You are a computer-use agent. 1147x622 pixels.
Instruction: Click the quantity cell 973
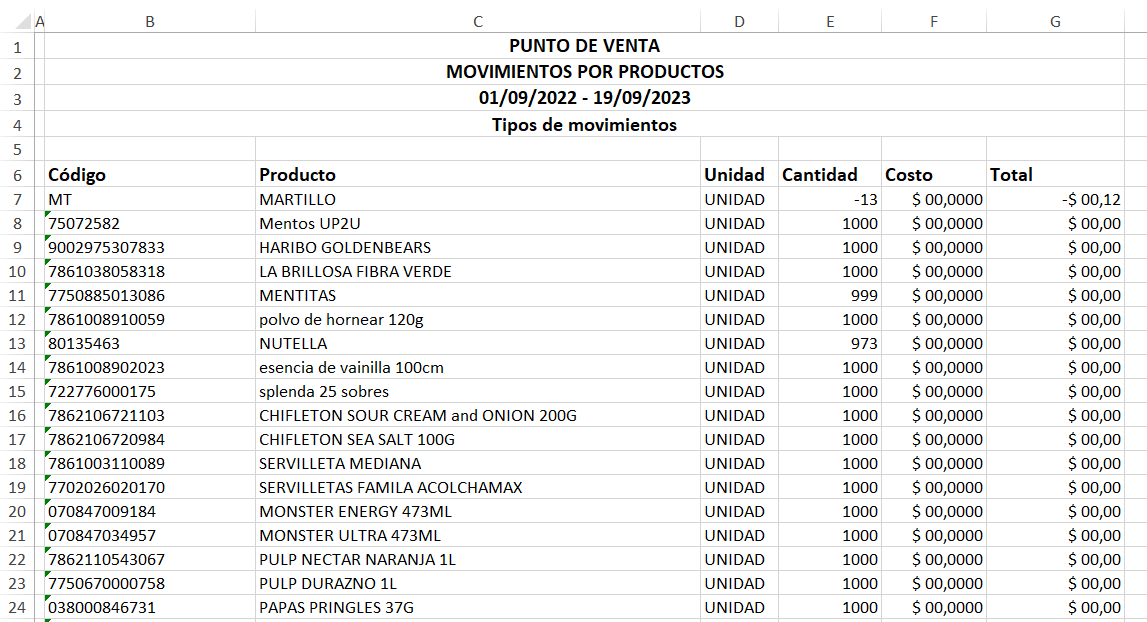(830, 343)
